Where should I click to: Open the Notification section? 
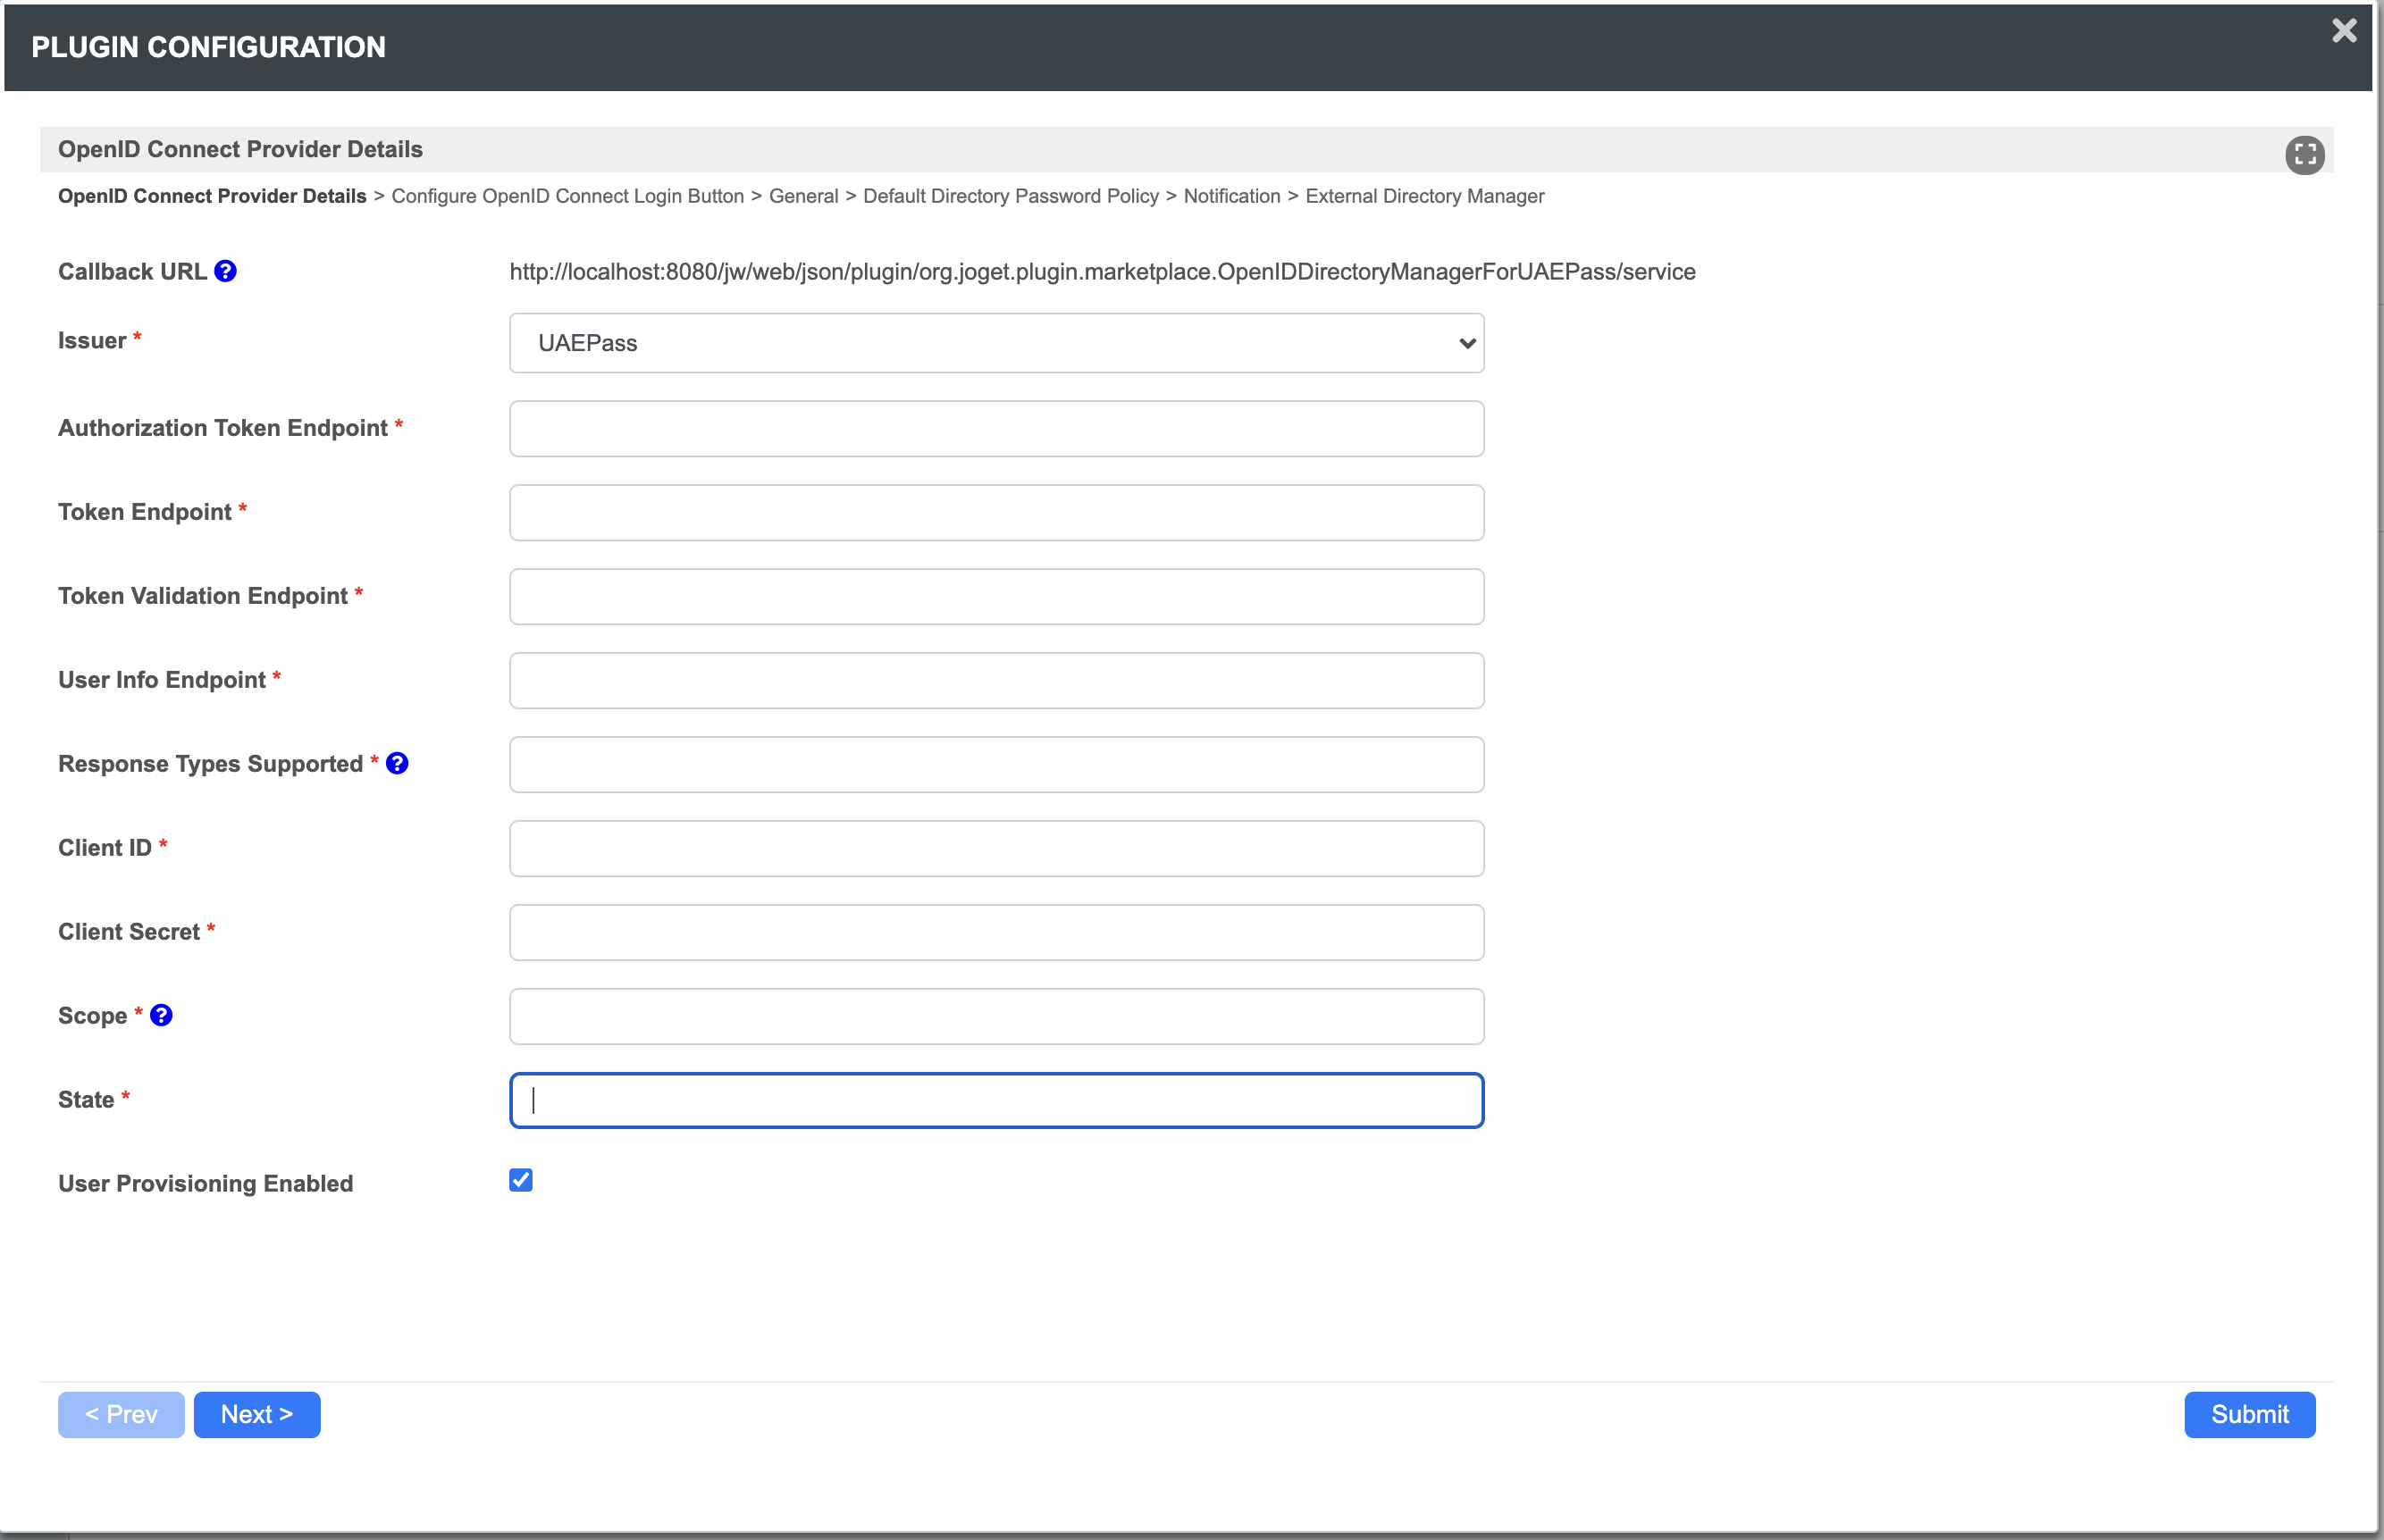coord(1231,196)
